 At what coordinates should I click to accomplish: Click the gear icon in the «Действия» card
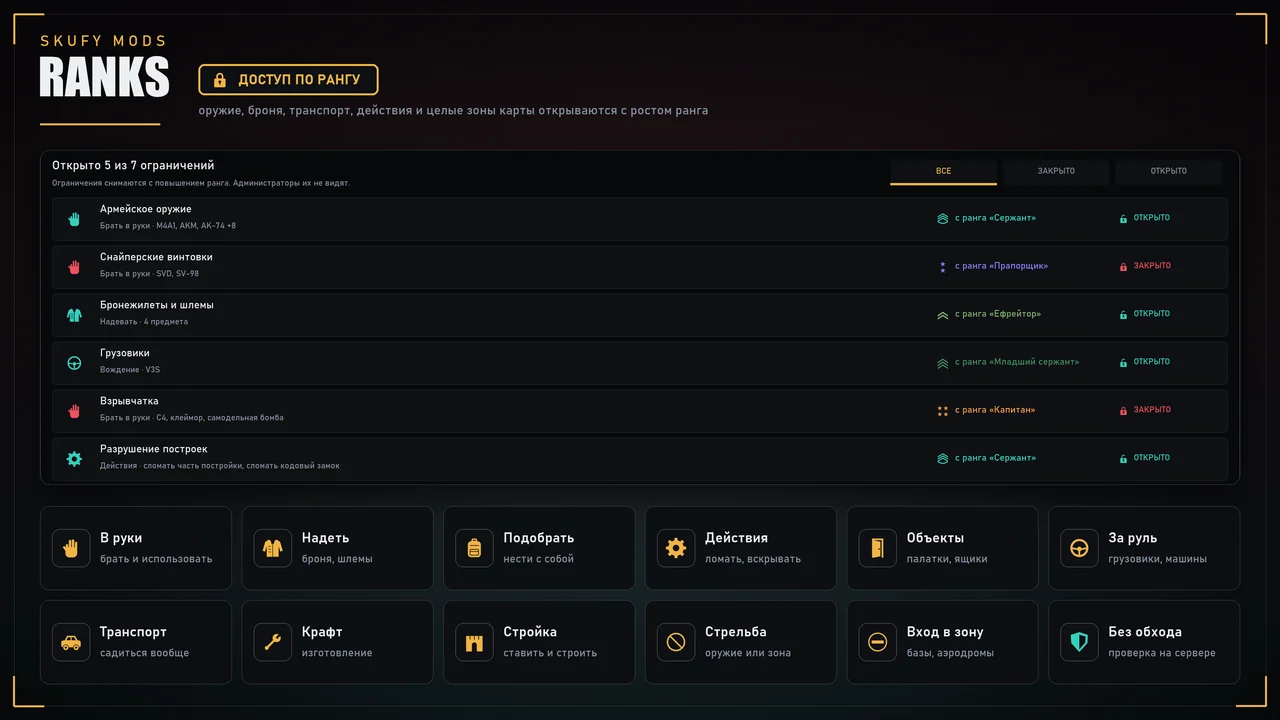pos(676,548)
